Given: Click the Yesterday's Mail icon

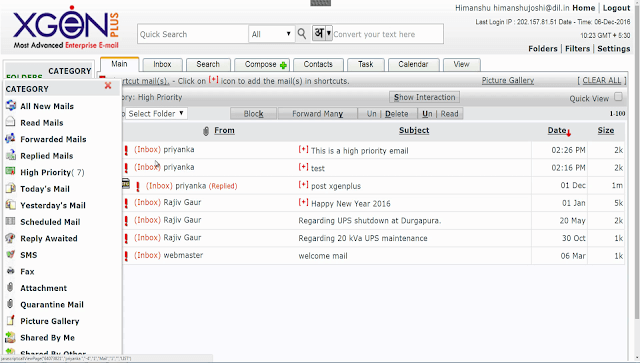Looking at the screenshot, I should (x=11, y=205).
